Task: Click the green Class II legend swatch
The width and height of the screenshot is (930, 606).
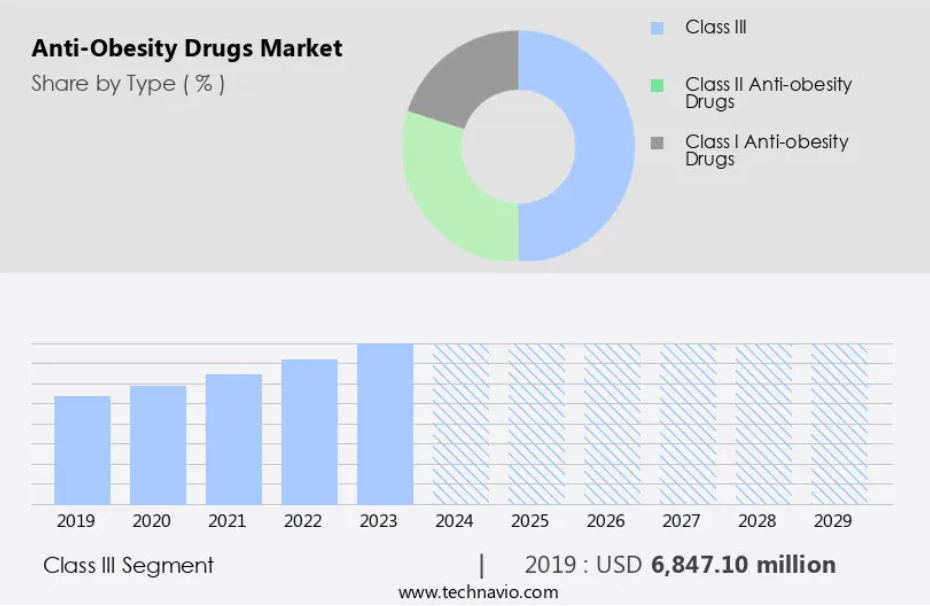Action: pyautogui.click(x=657, y=86)
